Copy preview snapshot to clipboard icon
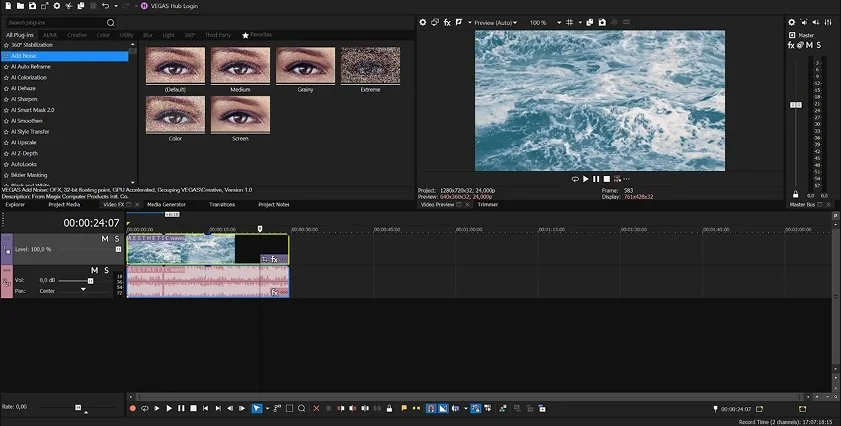 coord(590,23)
